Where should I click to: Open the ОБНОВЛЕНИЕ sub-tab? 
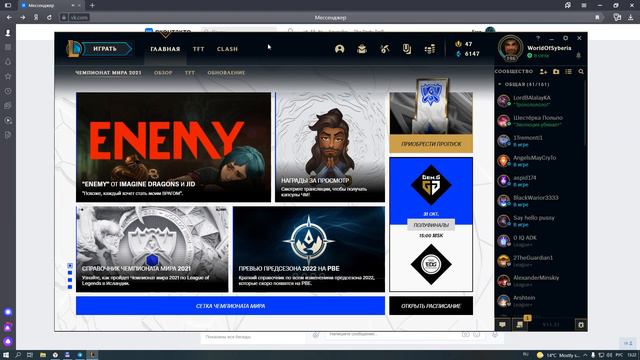226,73
